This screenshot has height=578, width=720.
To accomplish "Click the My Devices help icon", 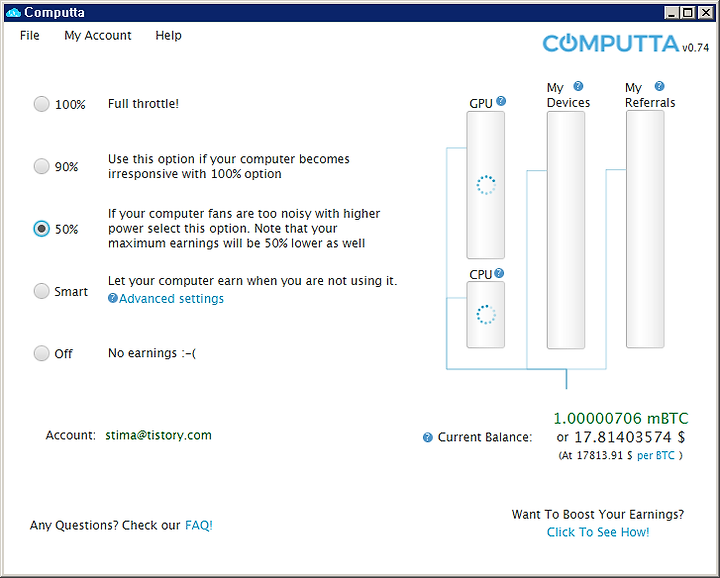I will (x=579, y=86).
